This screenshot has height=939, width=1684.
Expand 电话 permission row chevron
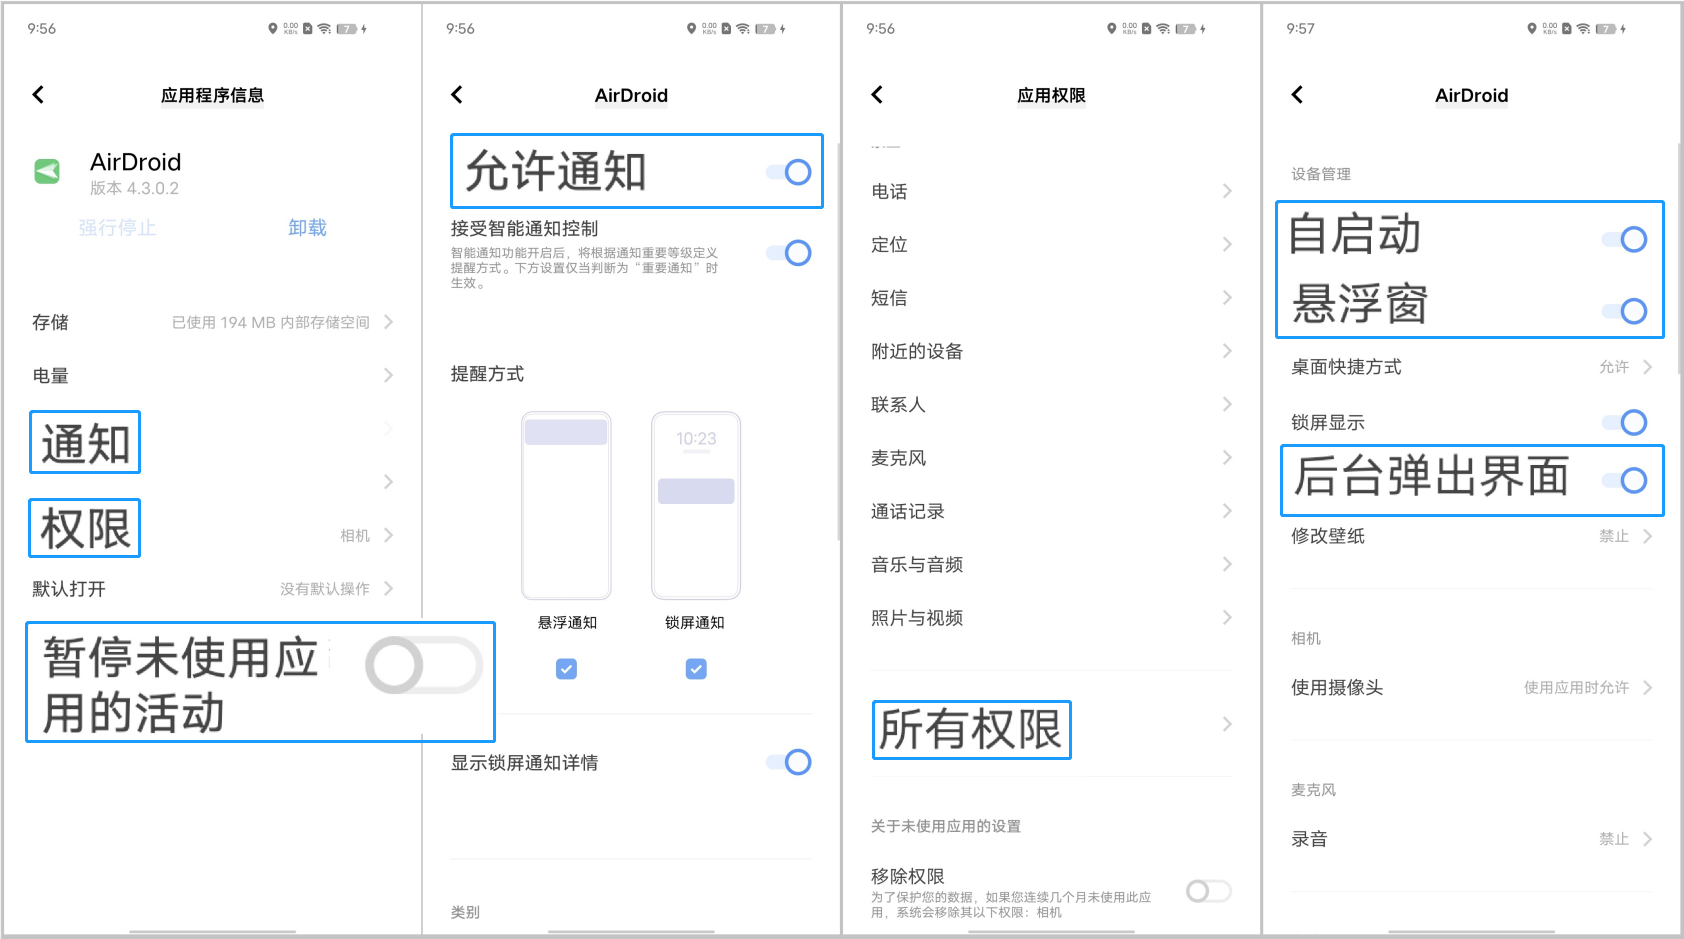tap(1227, 191)
